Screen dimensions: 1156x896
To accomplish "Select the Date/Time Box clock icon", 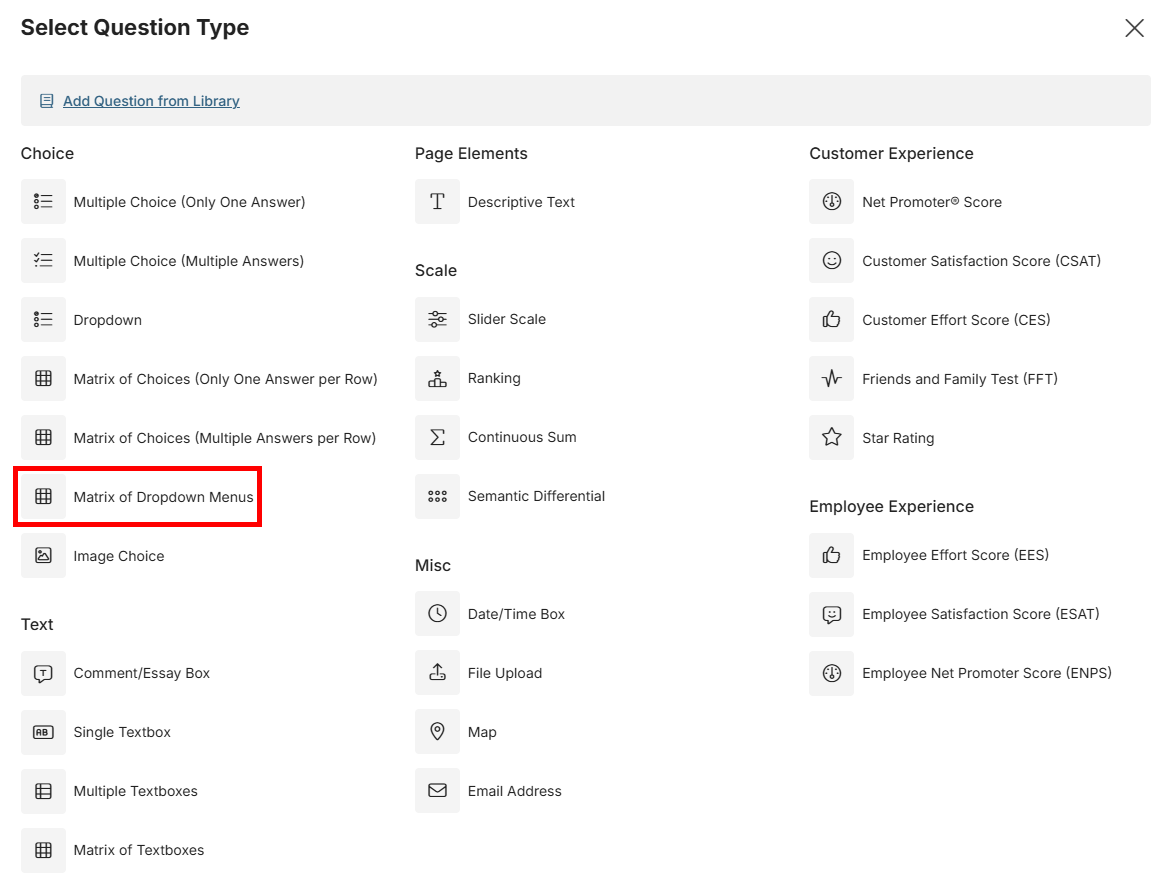I will [x=437, y=614].
